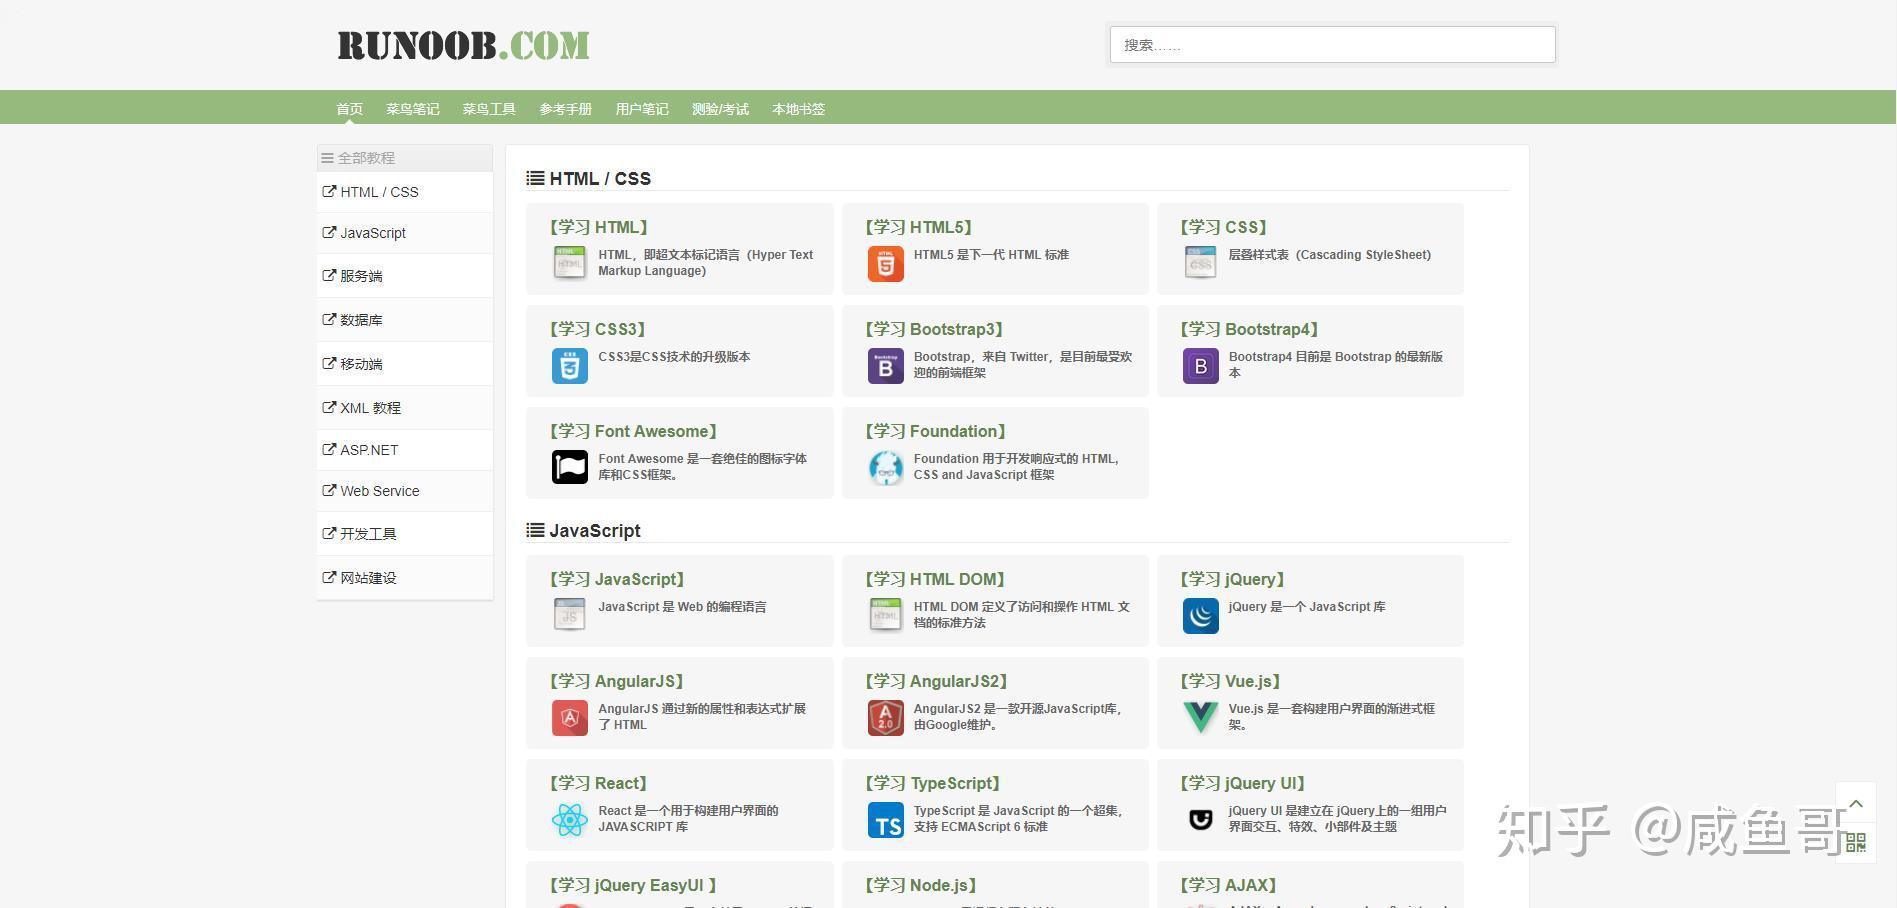The image size is (1897, 908).
Task: Open the 【学习 Vue.js】 title link
Action: [x=1231, y=681]
